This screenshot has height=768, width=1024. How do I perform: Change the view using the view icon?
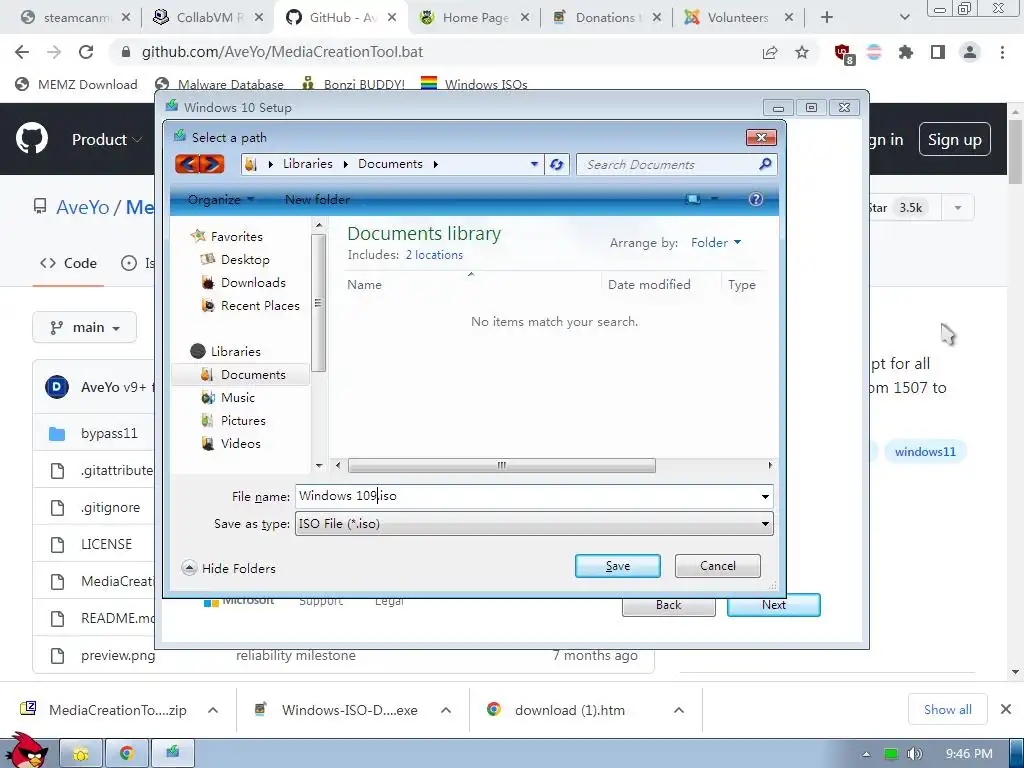click(x=693, y=199)
